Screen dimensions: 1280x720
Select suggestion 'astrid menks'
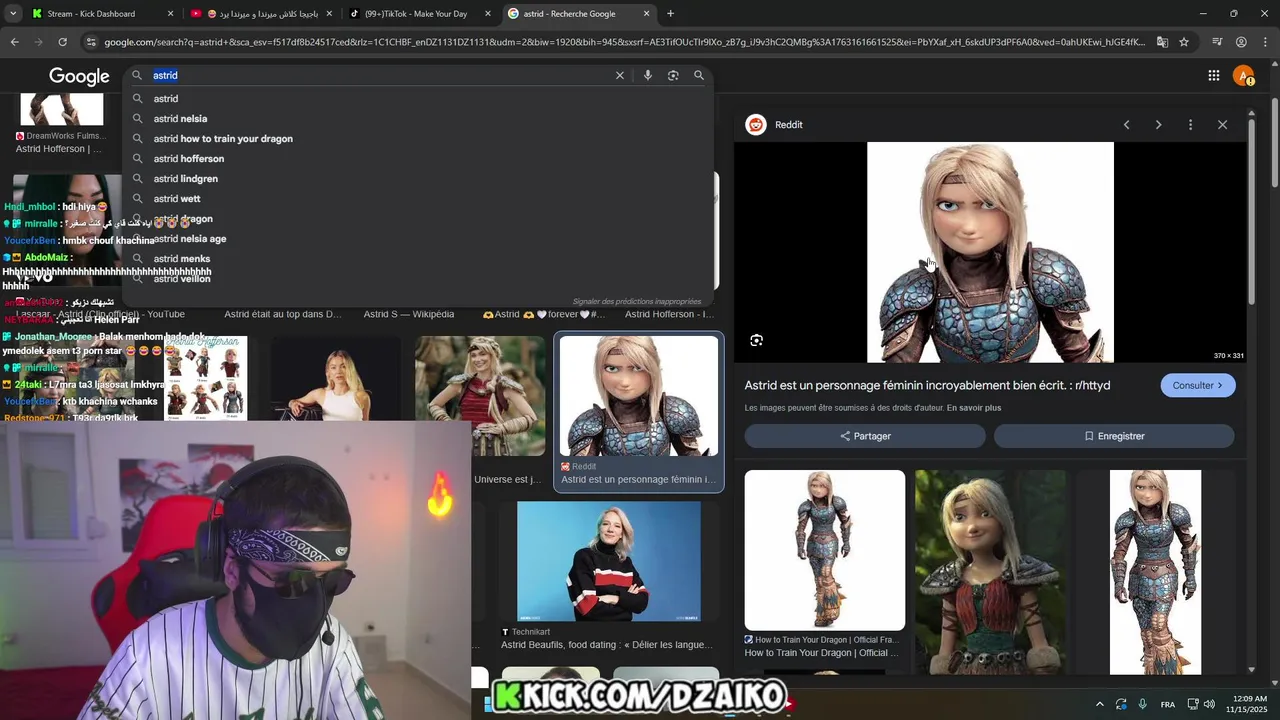coord(182,258)
